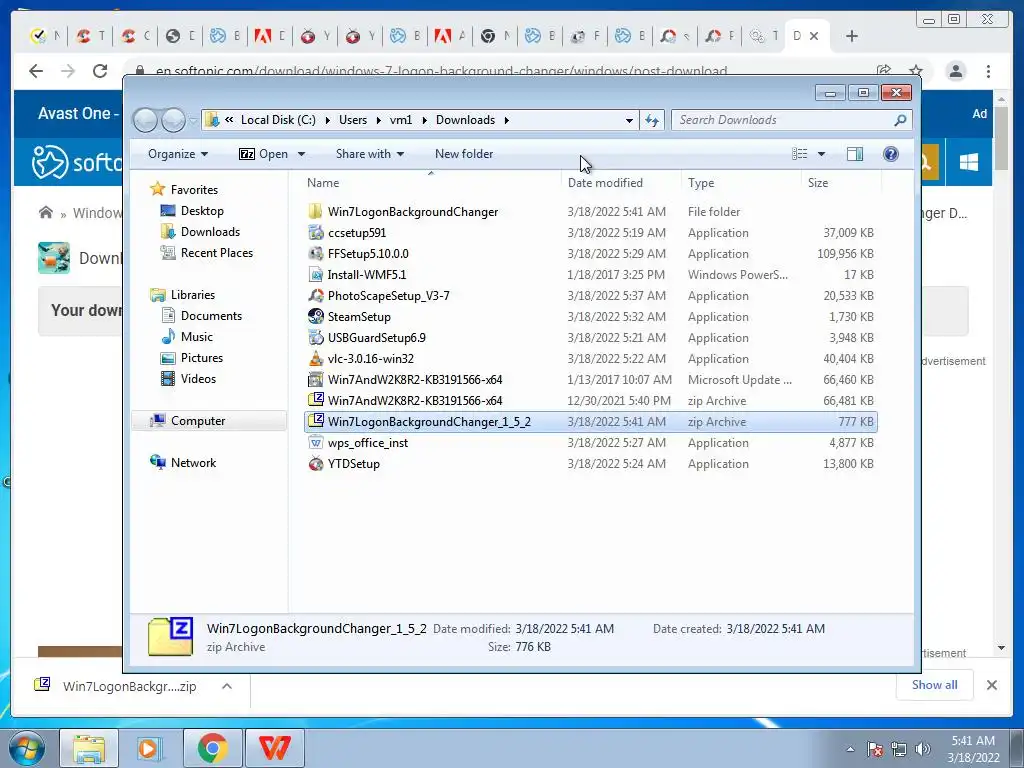Select Install-WMF5.1 PowerShell script icon

click(x=315, y=275)
